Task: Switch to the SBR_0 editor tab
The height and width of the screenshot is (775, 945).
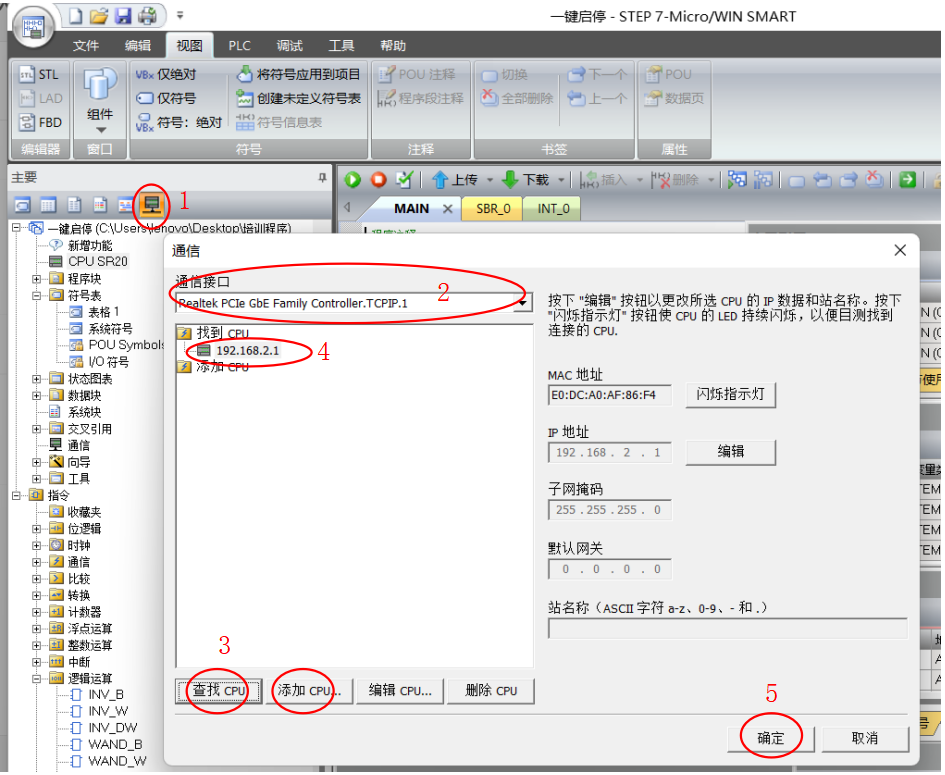Action: [x=493, y=209]
